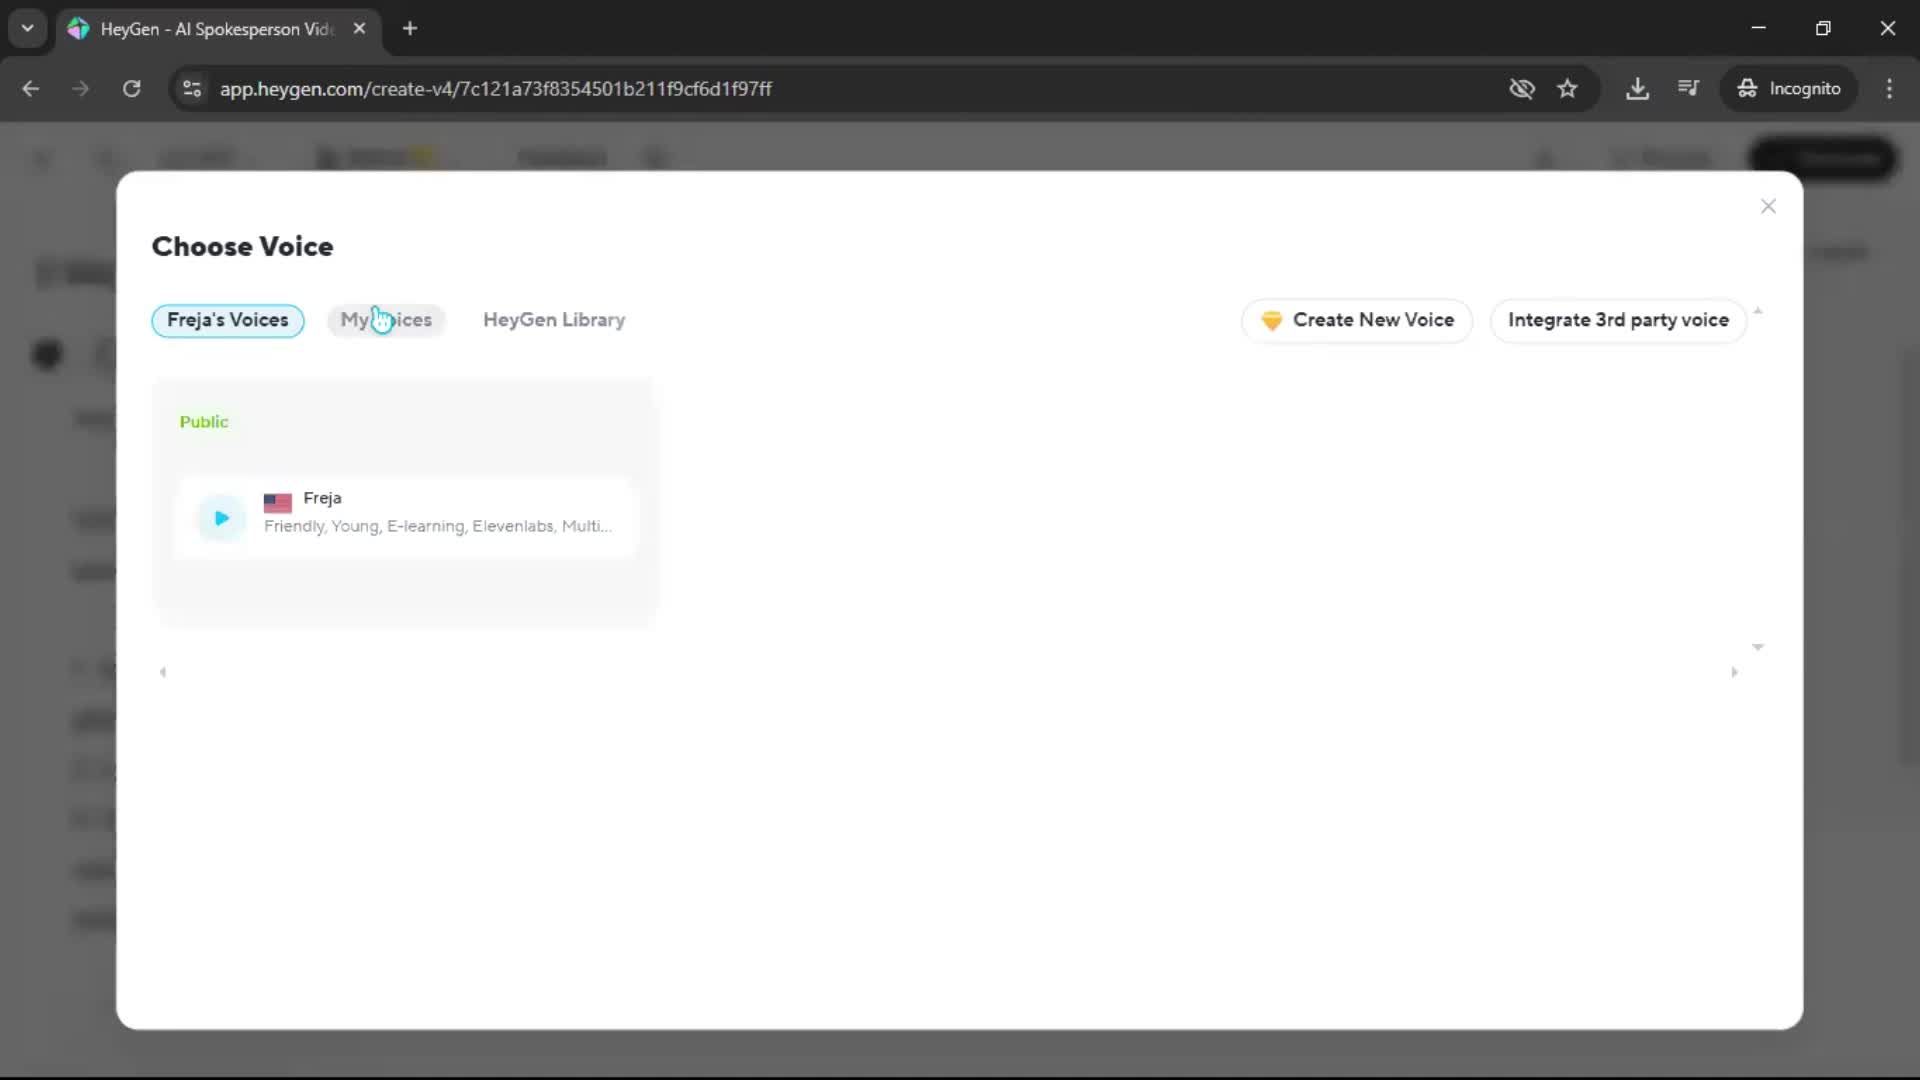The width and height of the screenshot is (1920, 1080).
Task: Open Chrome's three-dot menu
Action: pos(1889,88)
